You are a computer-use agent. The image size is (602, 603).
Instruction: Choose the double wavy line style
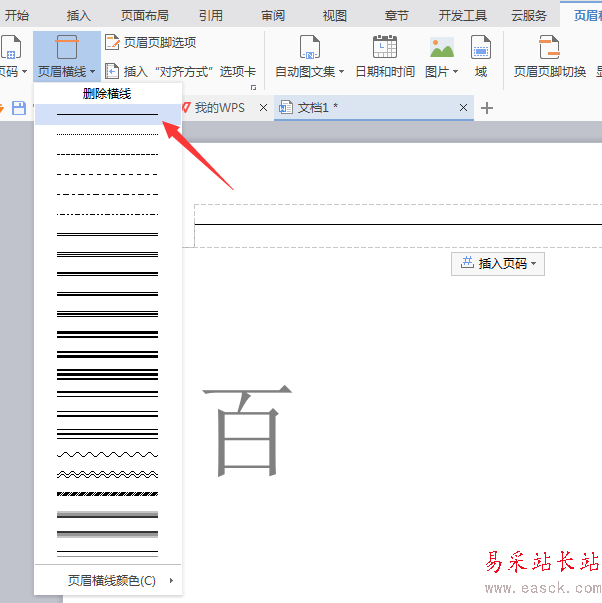pos(108,475)
